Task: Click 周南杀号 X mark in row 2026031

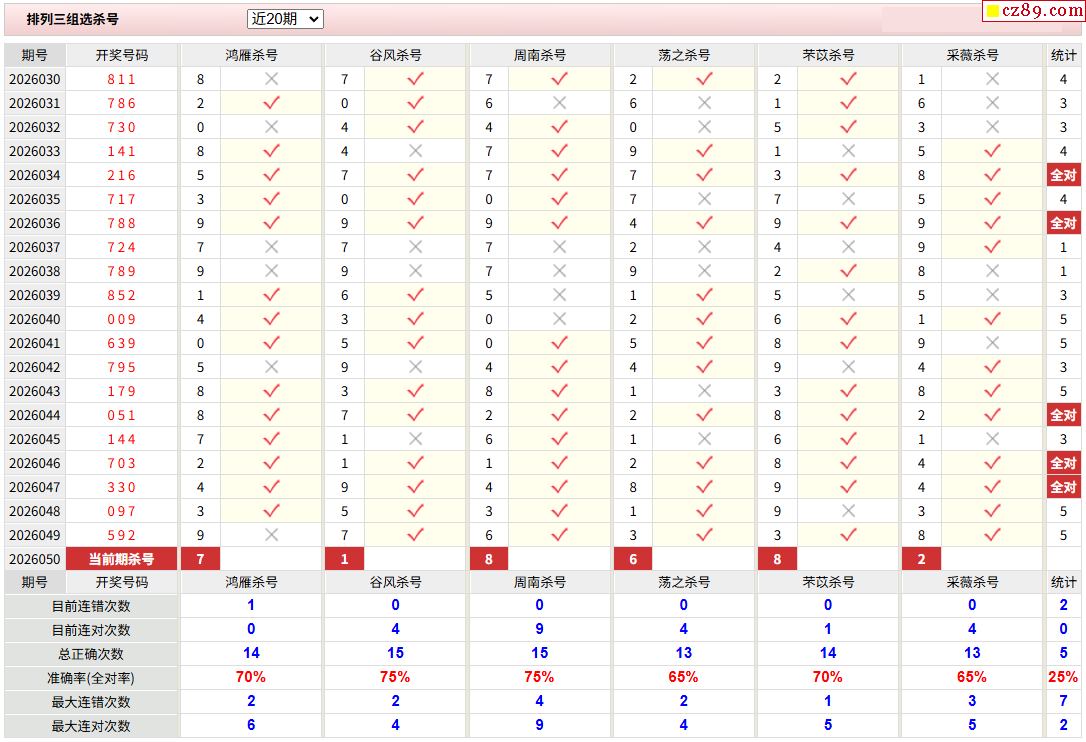Action: 559,103
